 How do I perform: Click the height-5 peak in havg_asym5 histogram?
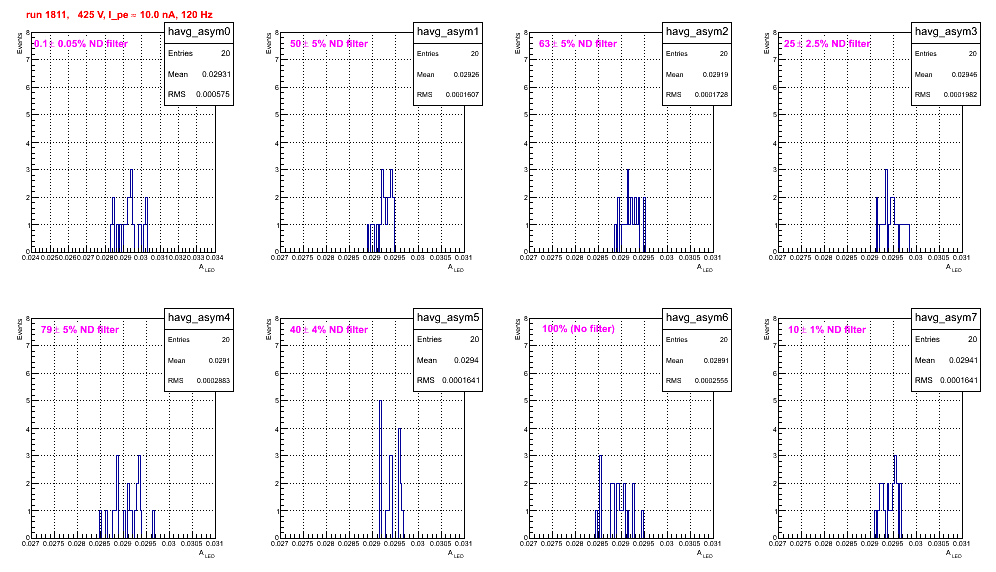380,469
